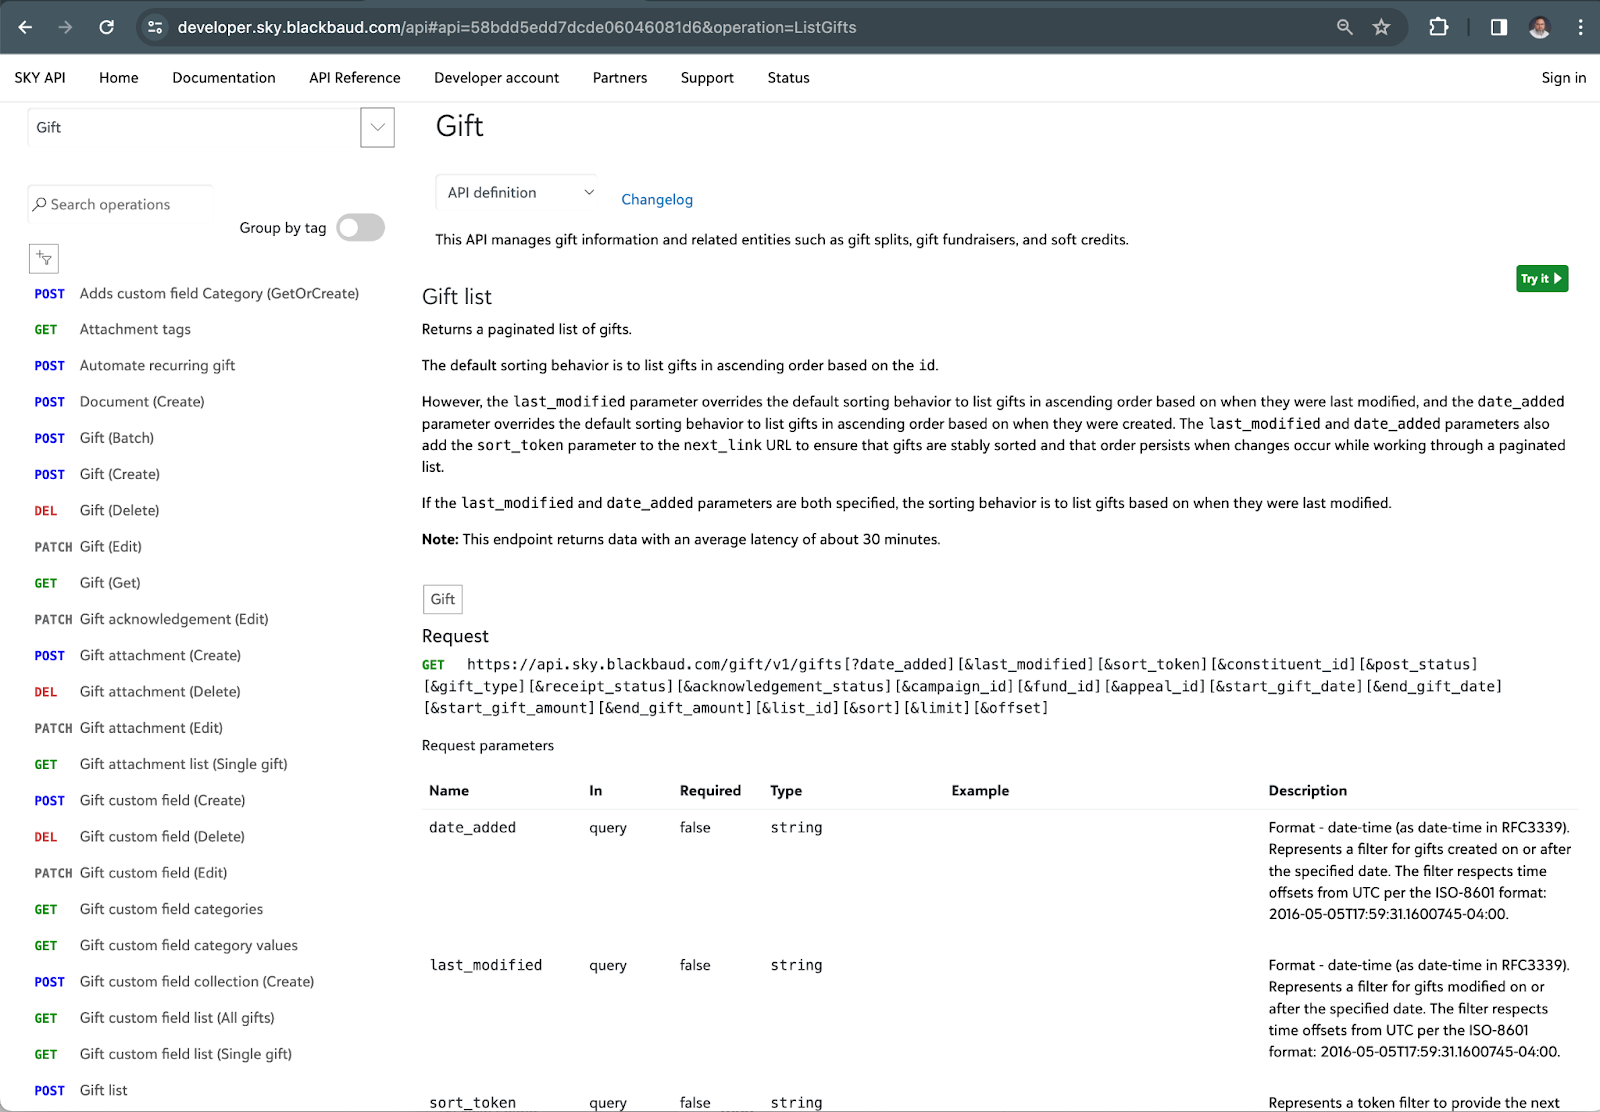Open the Documentation menu item
Image resolution: width=1600 pixels, height=1112 pixels.
coord(224,77)
